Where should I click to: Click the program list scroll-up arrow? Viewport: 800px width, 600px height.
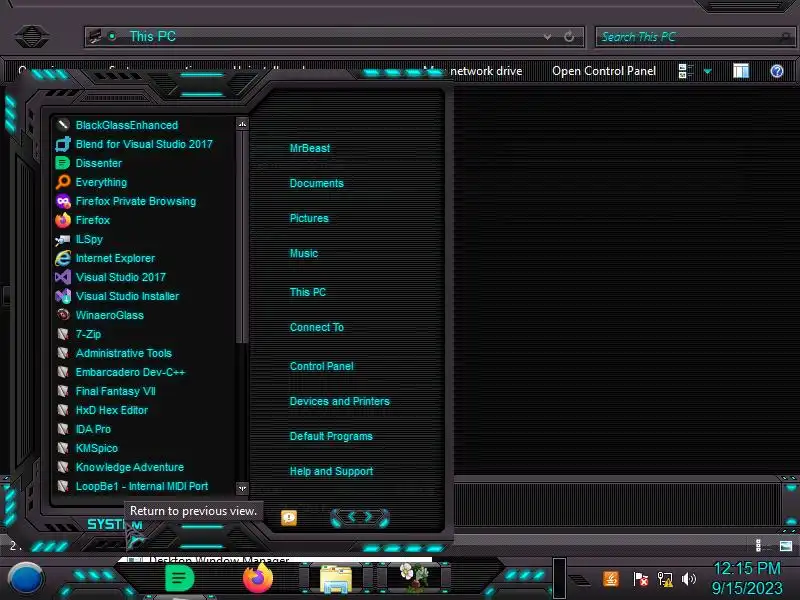(x=242, y=123)
